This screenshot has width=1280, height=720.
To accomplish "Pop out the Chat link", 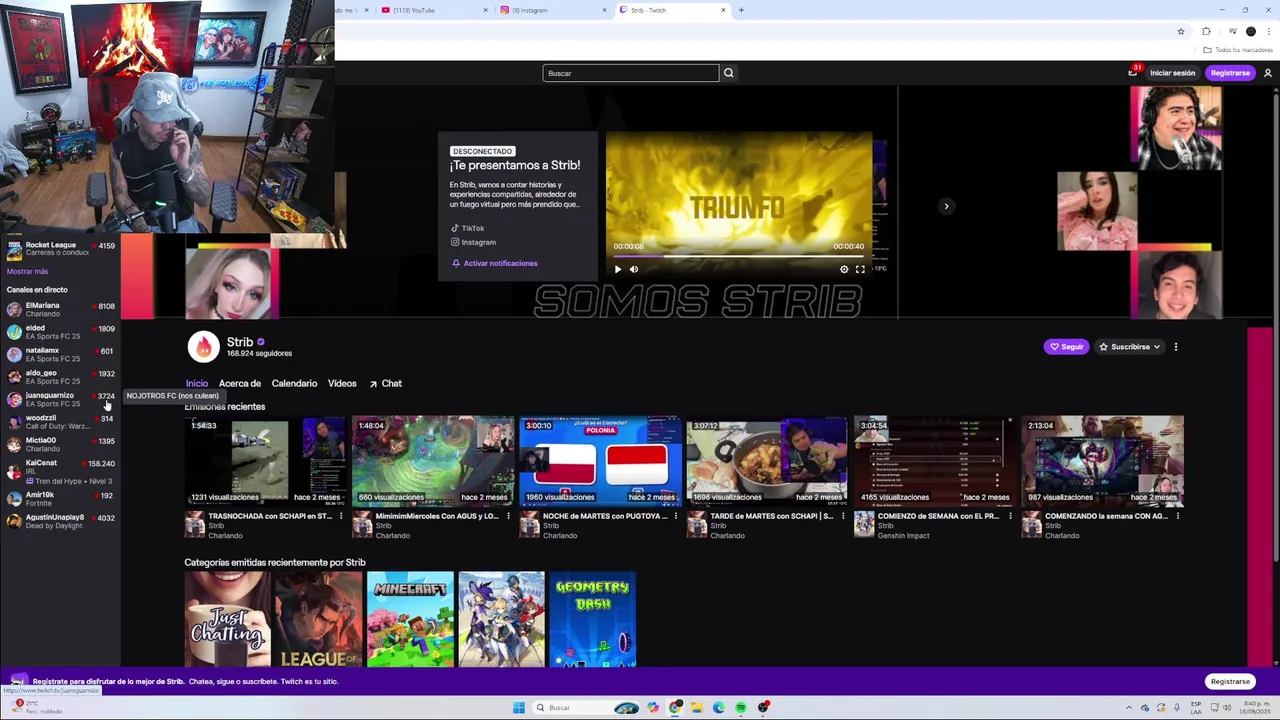I will tap(386, 383).
